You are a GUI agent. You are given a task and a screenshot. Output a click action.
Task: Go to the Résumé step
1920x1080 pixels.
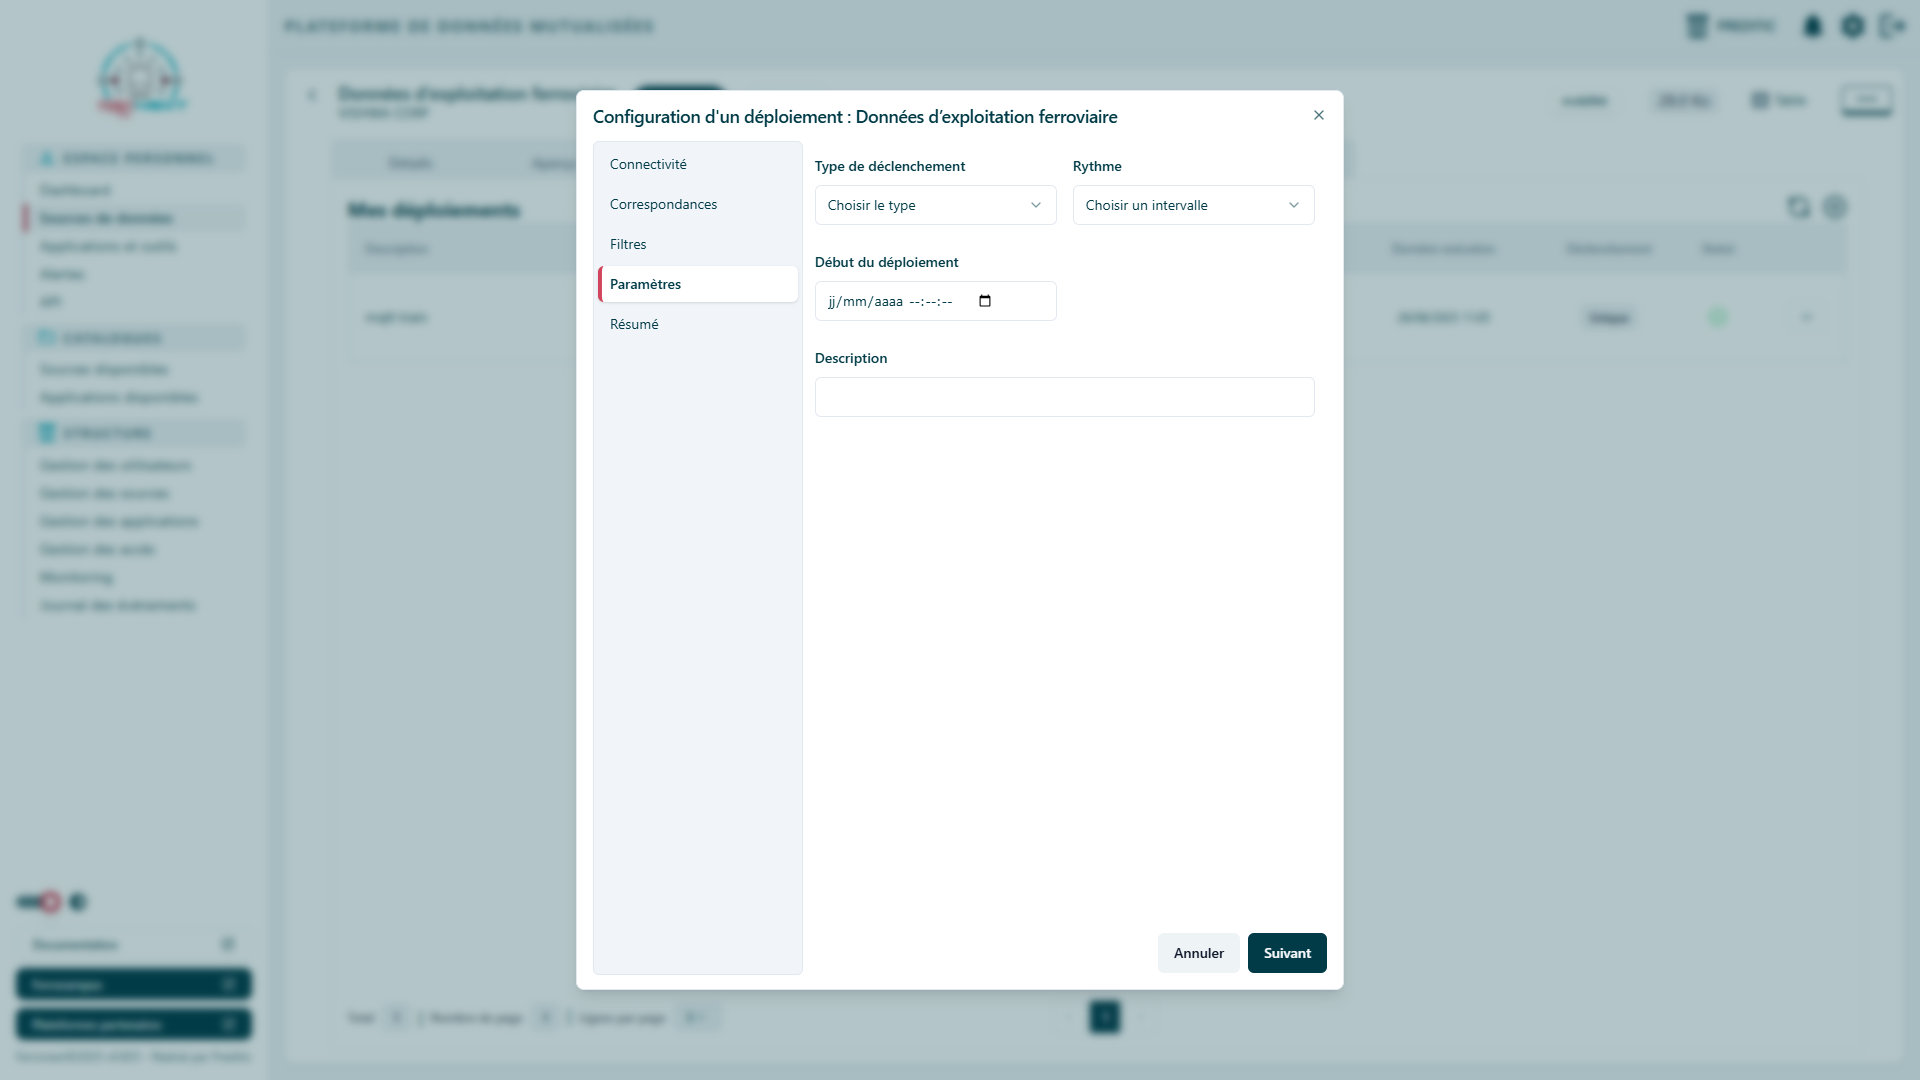[698, 324]
